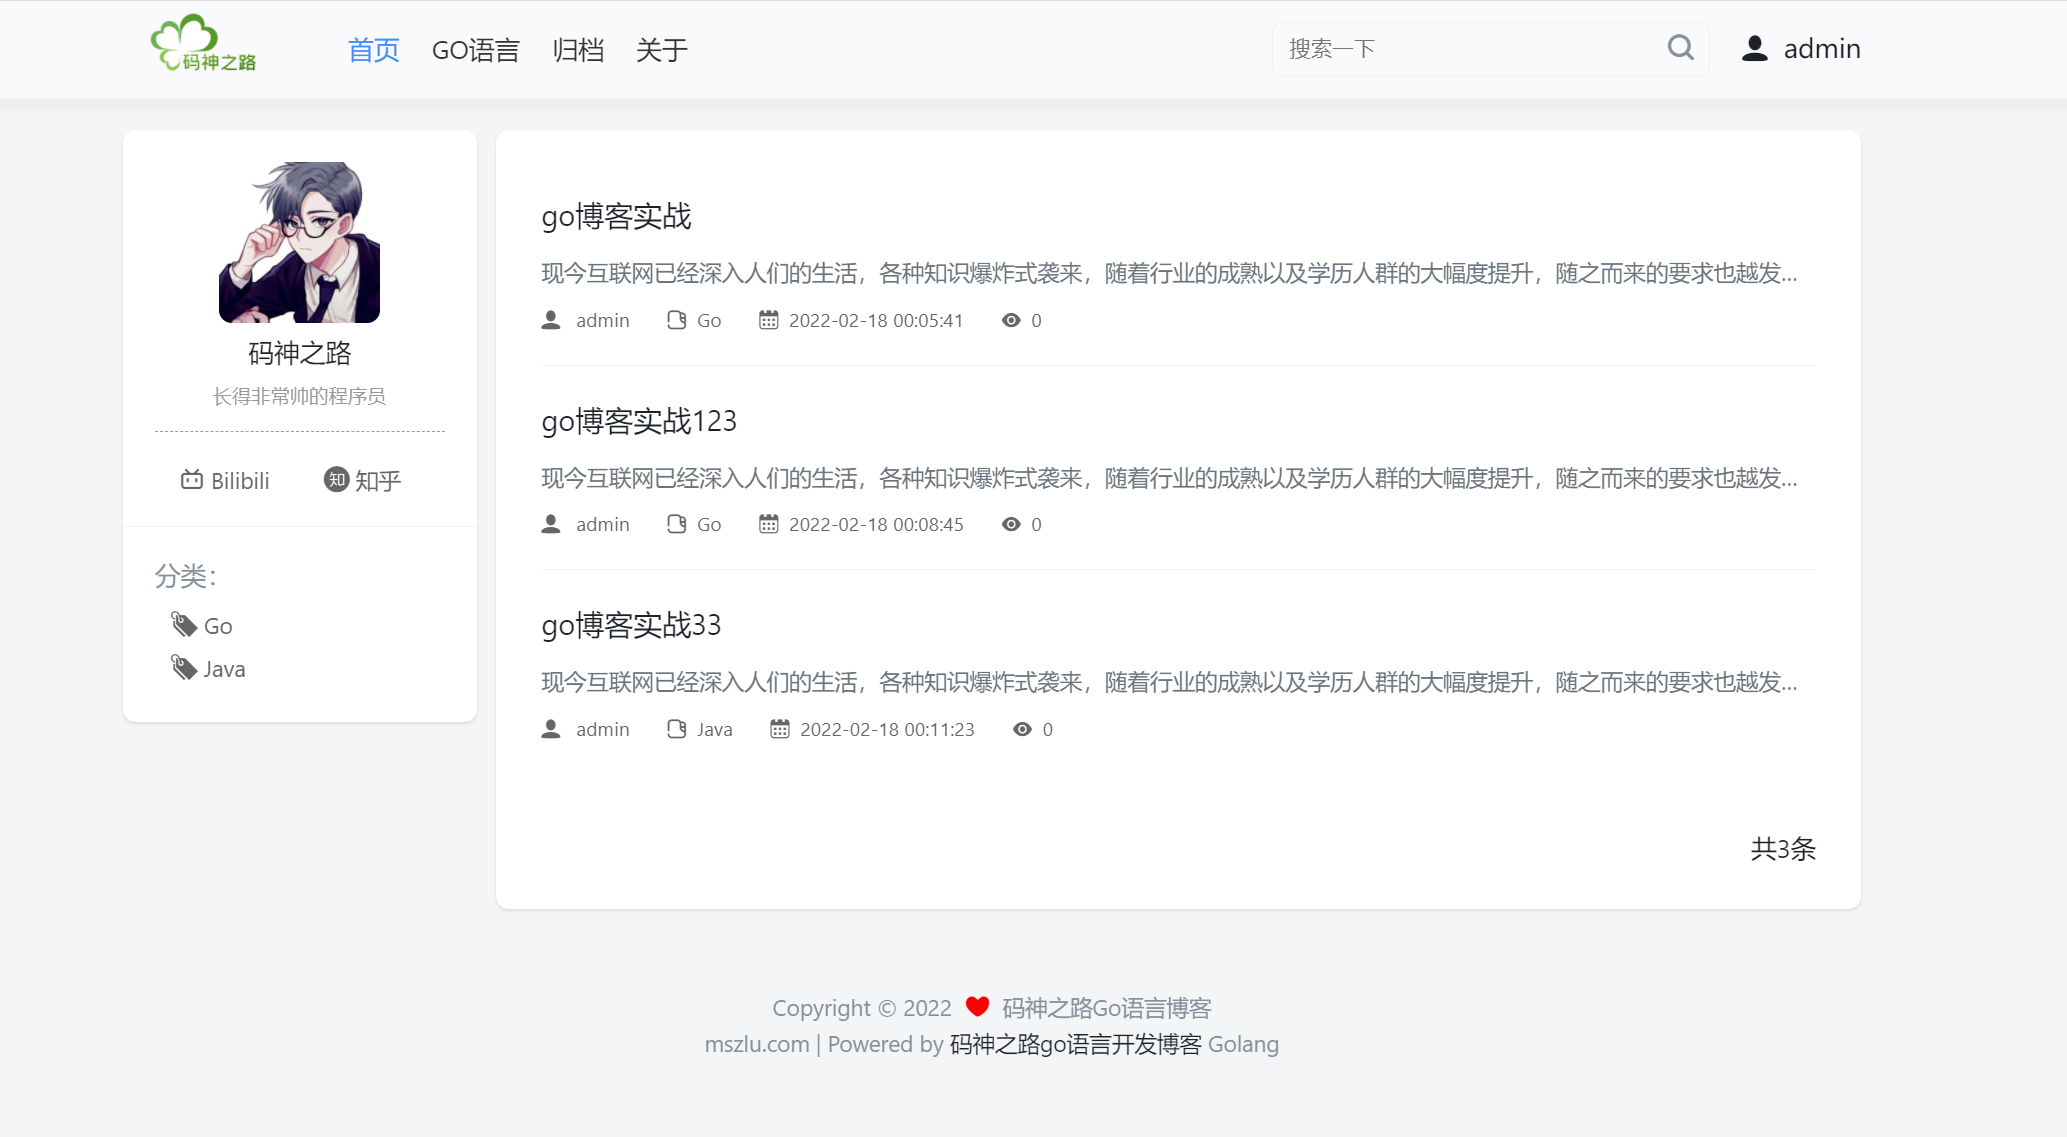Click the search magnifier icon
Image resolution: width=2067 pixels, height=1137 pixels.
[x=1680, y=48]
